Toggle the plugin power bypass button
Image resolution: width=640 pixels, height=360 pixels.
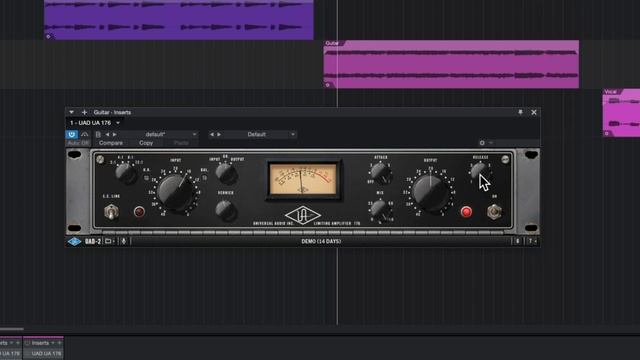coord(71,134)
